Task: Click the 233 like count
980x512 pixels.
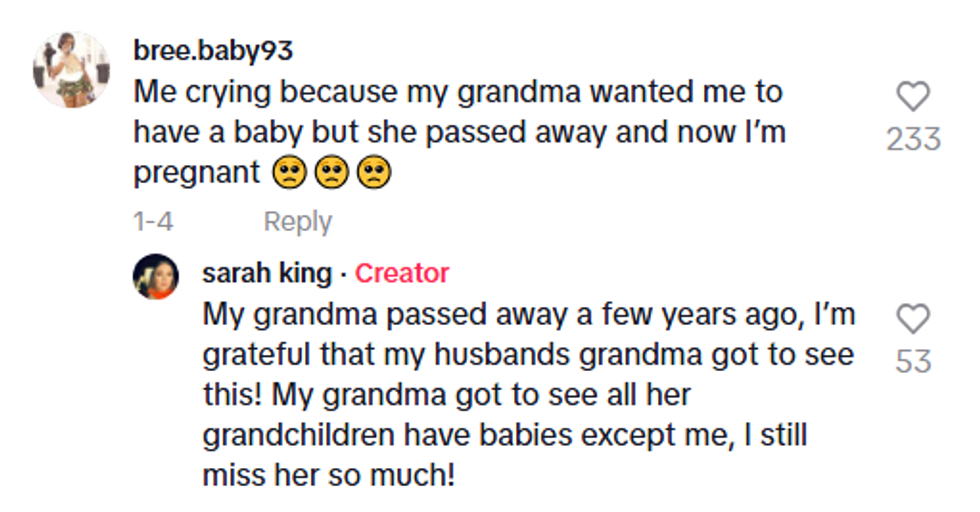Action: coord(913,138)
